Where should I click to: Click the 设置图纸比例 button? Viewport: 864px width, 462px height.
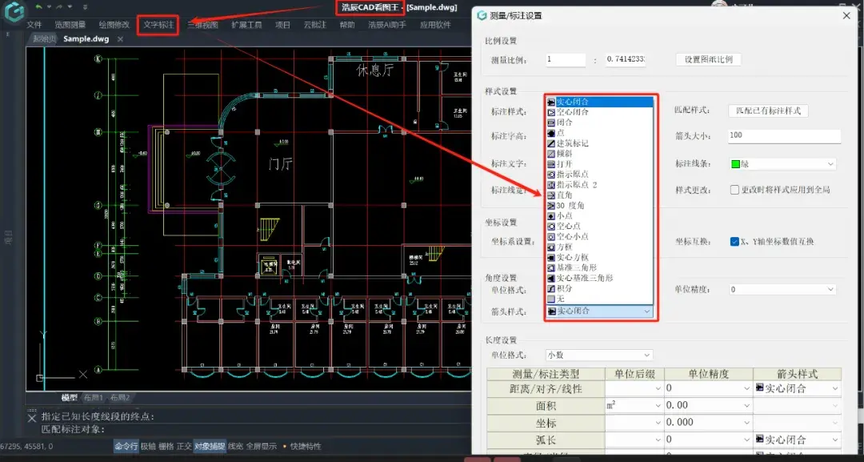click(x=709, y=60)
